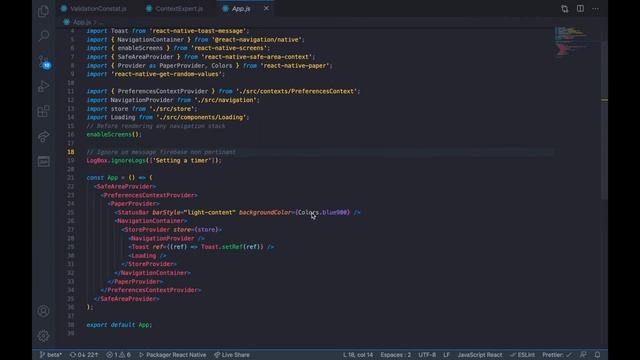Viewport: 640px width, 360px height.
Task: Click App.js in the breadcrumb bar
Action: point(82,22)
